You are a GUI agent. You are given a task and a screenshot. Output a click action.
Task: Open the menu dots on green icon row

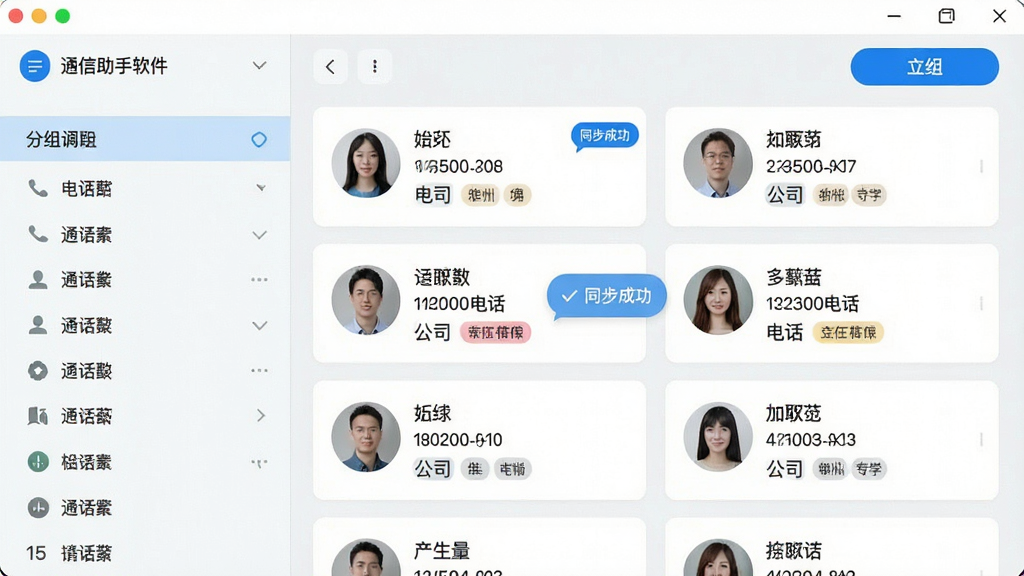click(x=259, y=463)
